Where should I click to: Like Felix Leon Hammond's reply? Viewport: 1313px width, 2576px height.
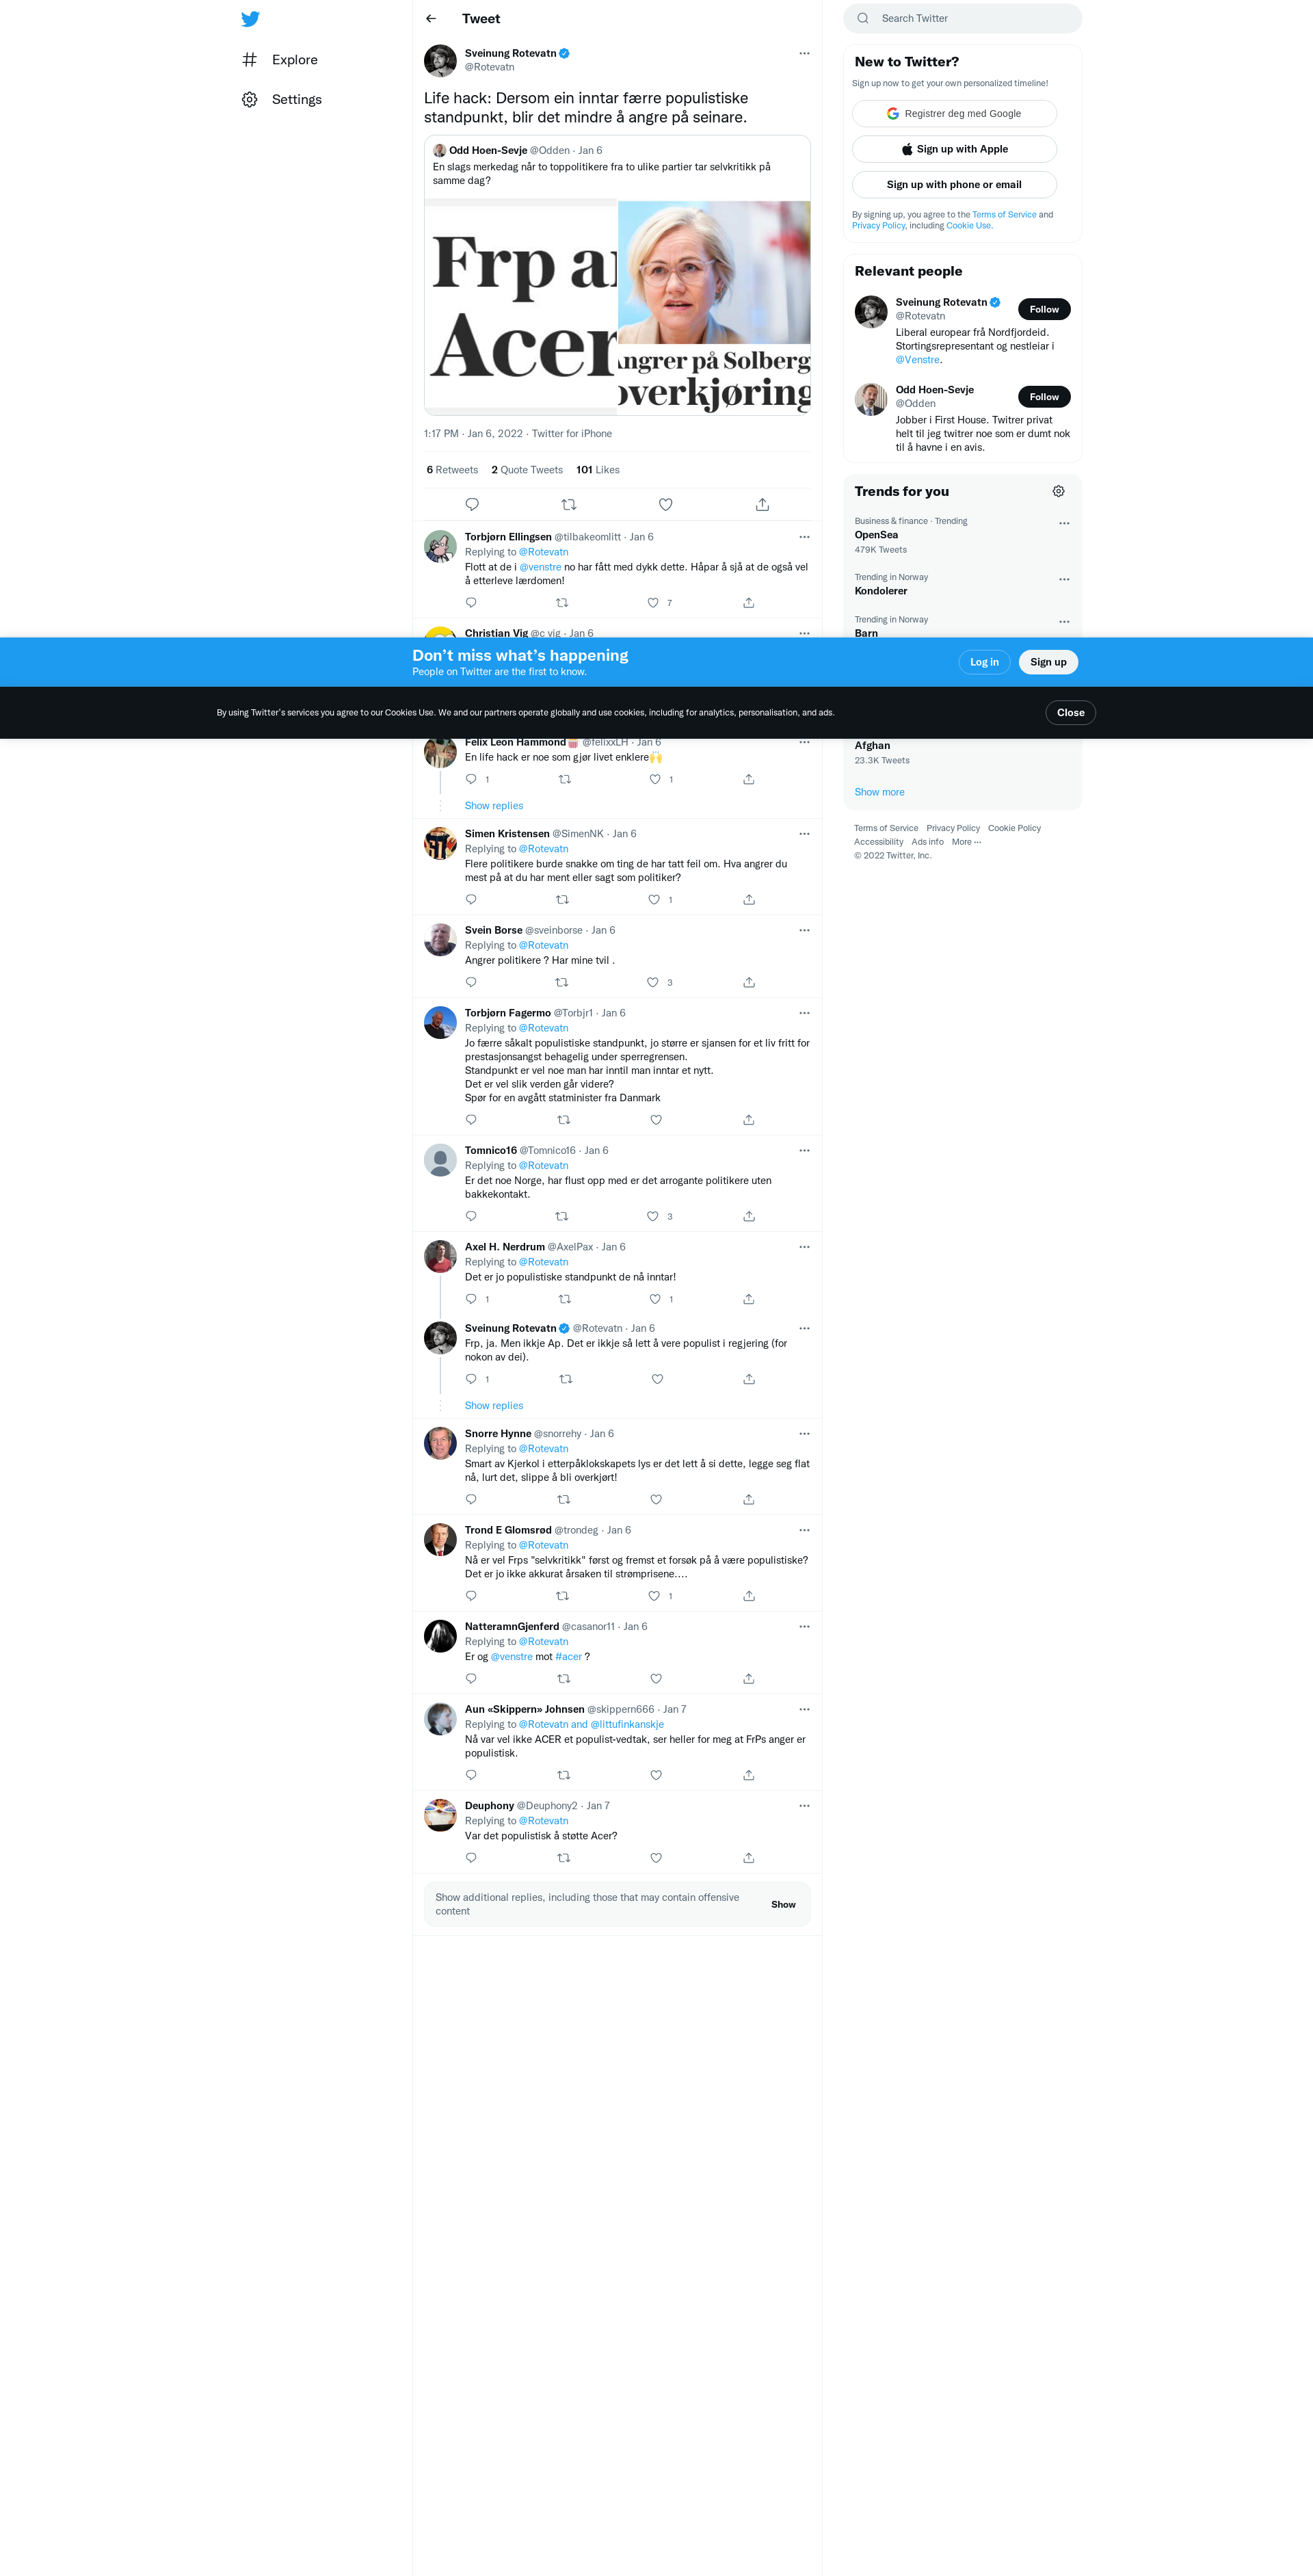pyautogui.click(x=655, y=780)
